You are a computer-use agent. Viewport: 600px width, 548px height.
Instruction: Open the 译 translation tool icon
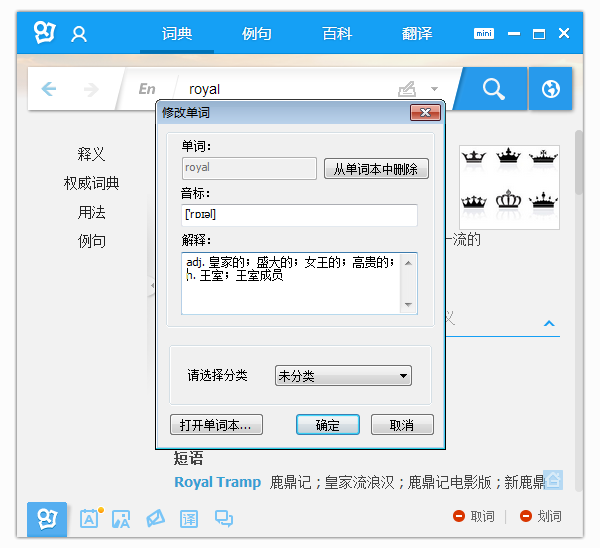(189, 519)
